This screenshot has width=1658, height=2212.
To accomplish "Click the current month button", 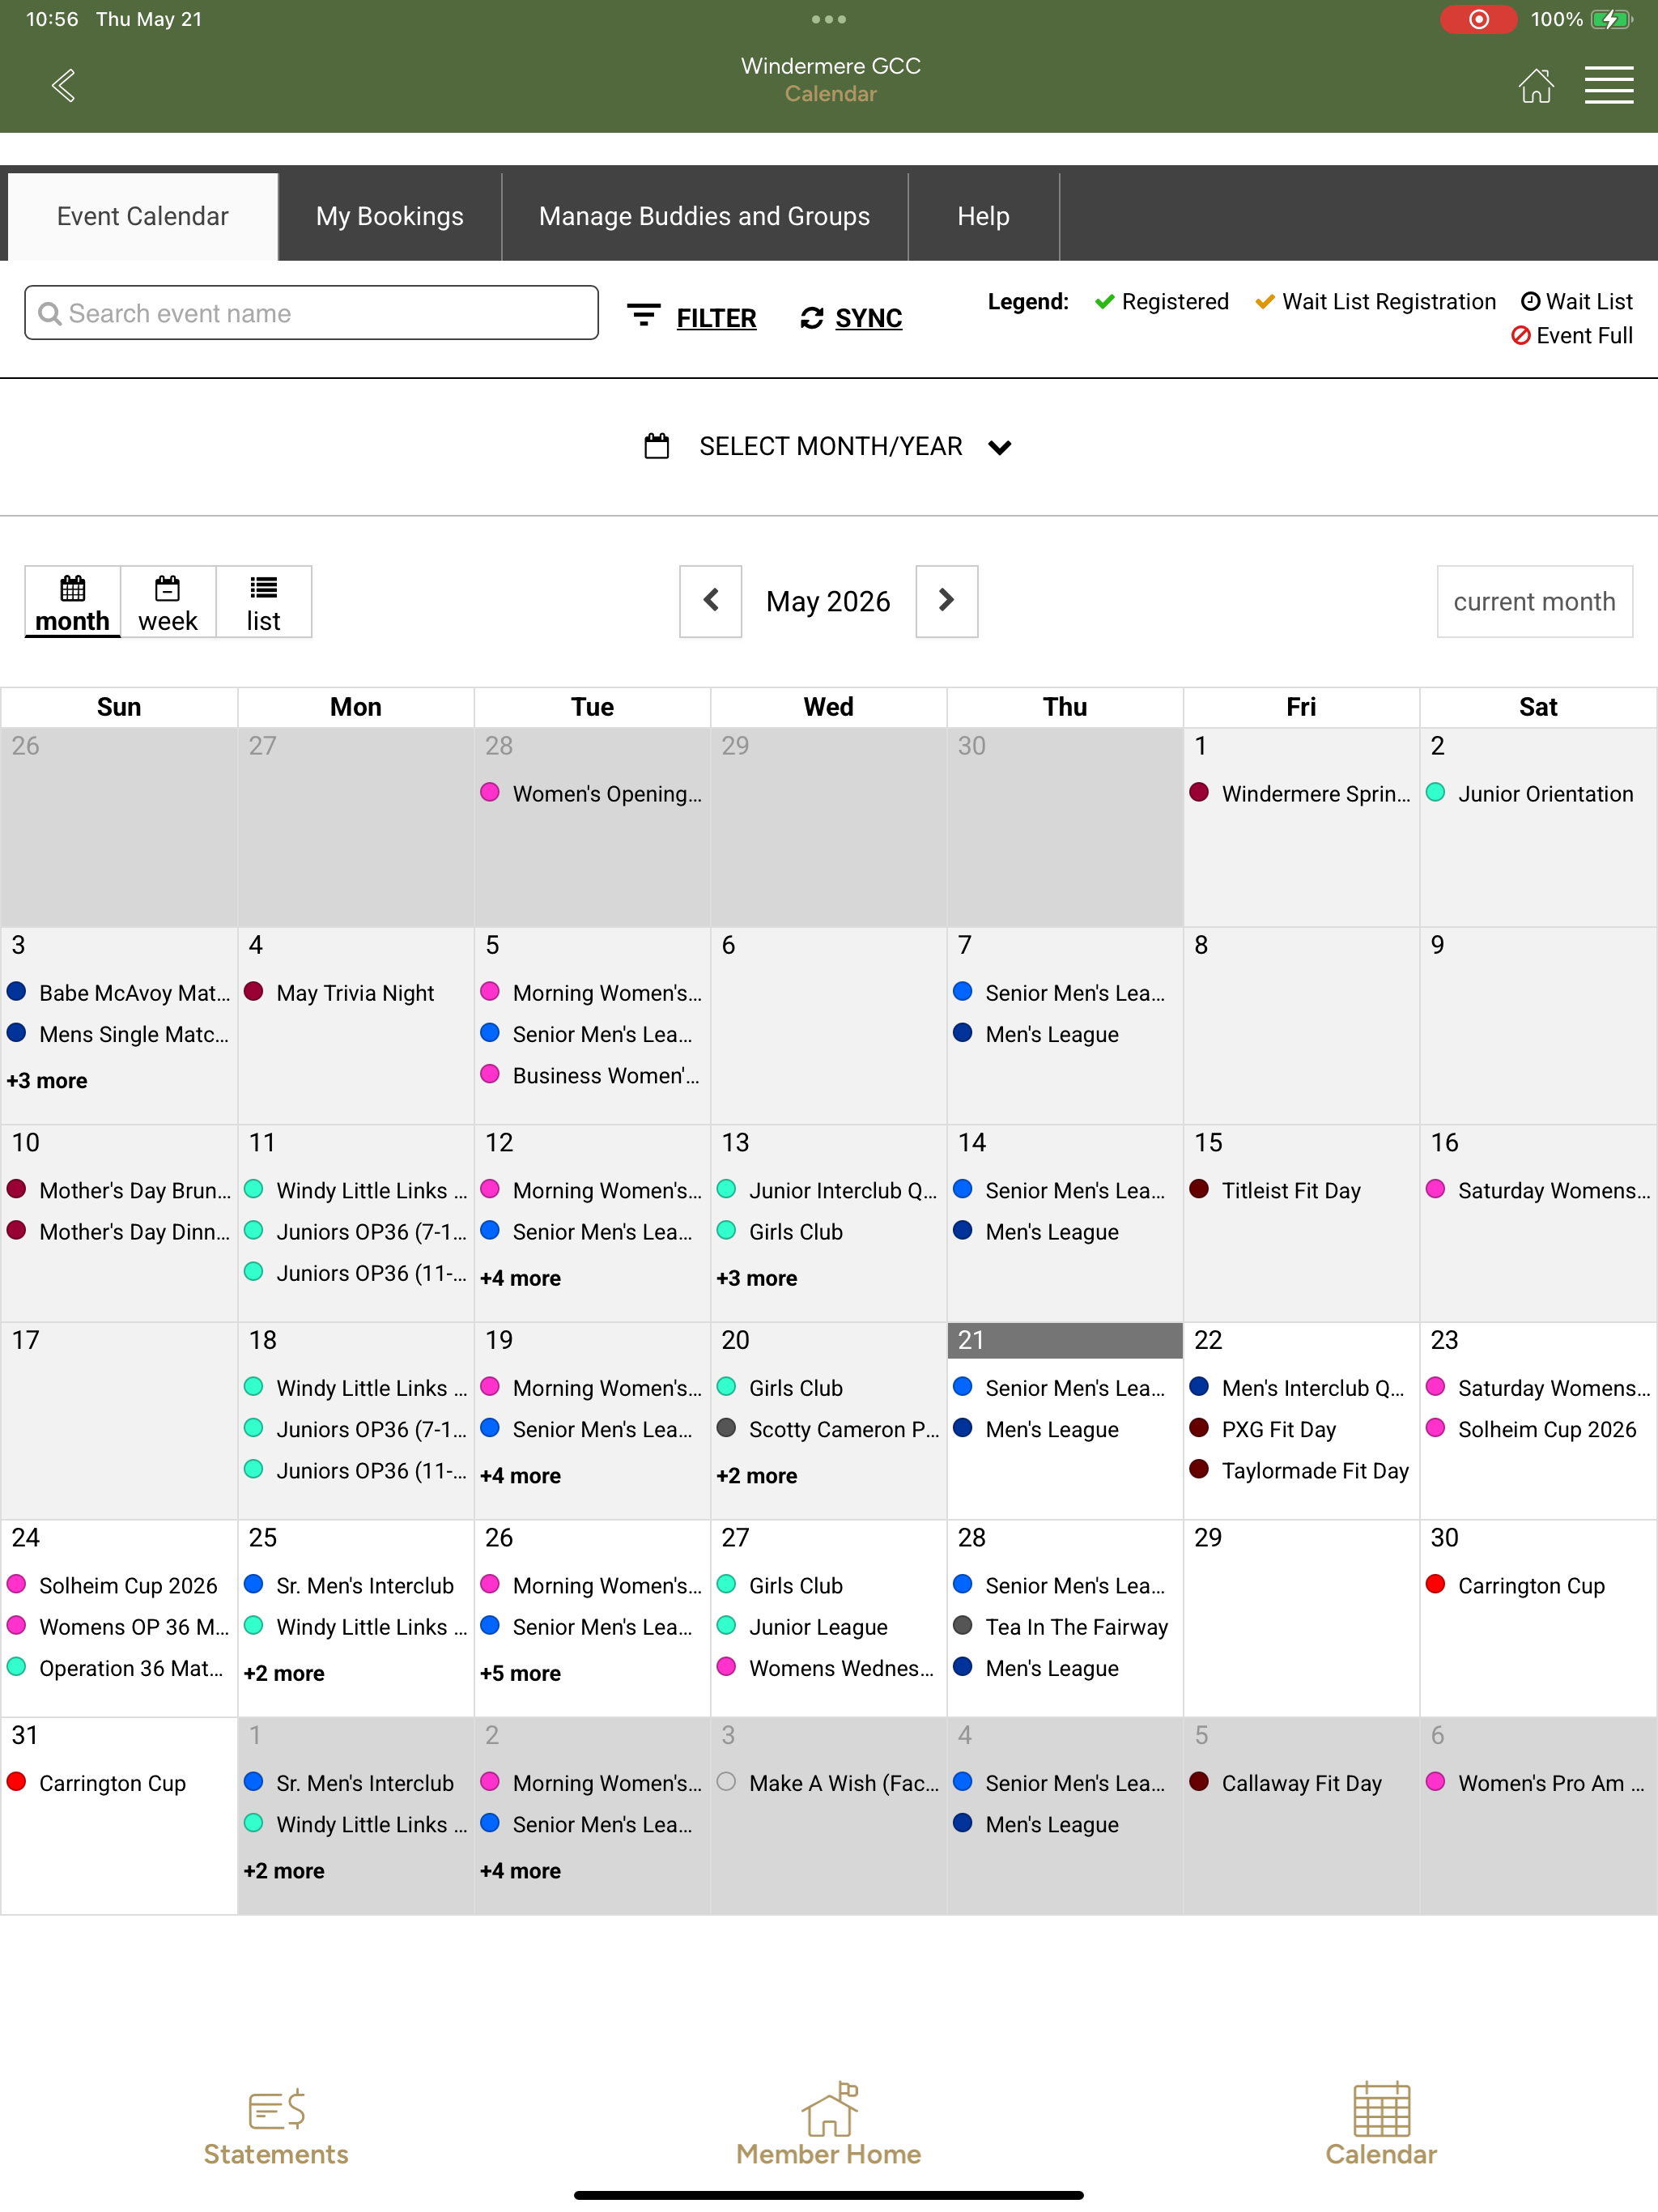I will point(1534,601).
